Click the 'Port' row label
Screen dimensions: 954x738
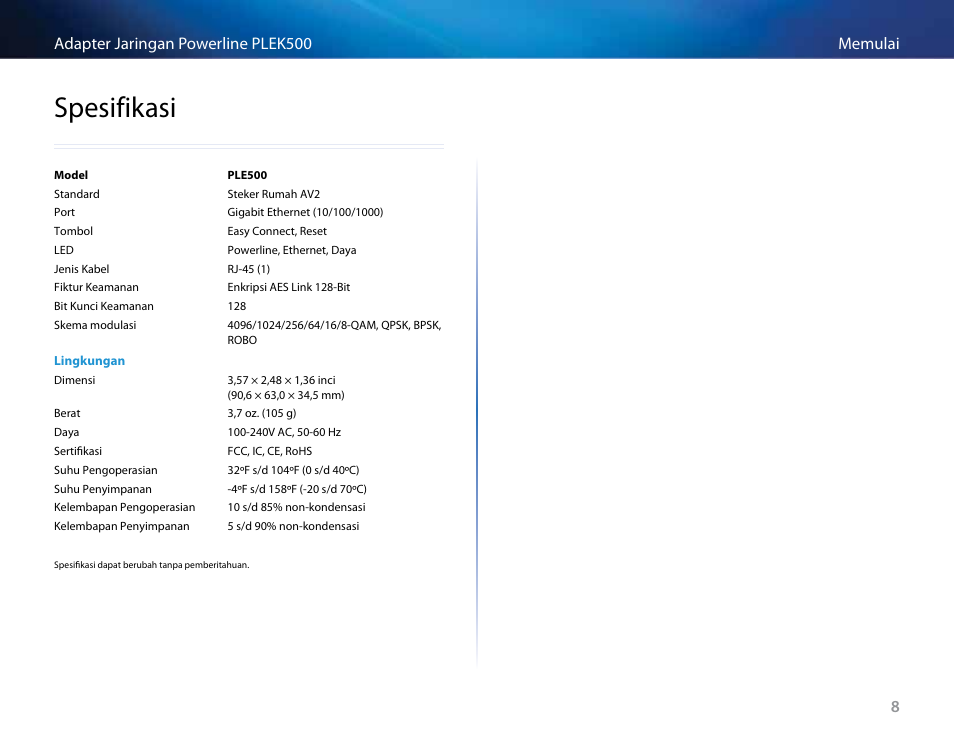64,212
